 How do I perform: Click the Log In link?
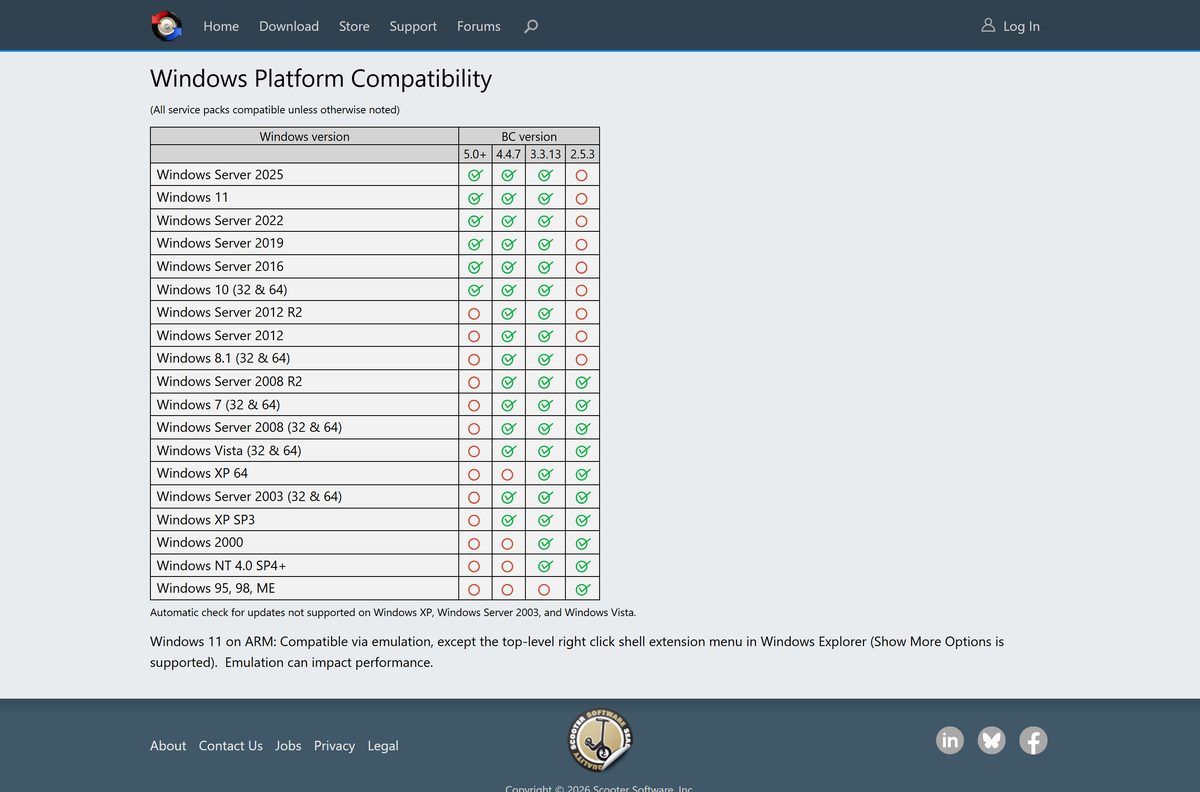tap(1021, 26)
